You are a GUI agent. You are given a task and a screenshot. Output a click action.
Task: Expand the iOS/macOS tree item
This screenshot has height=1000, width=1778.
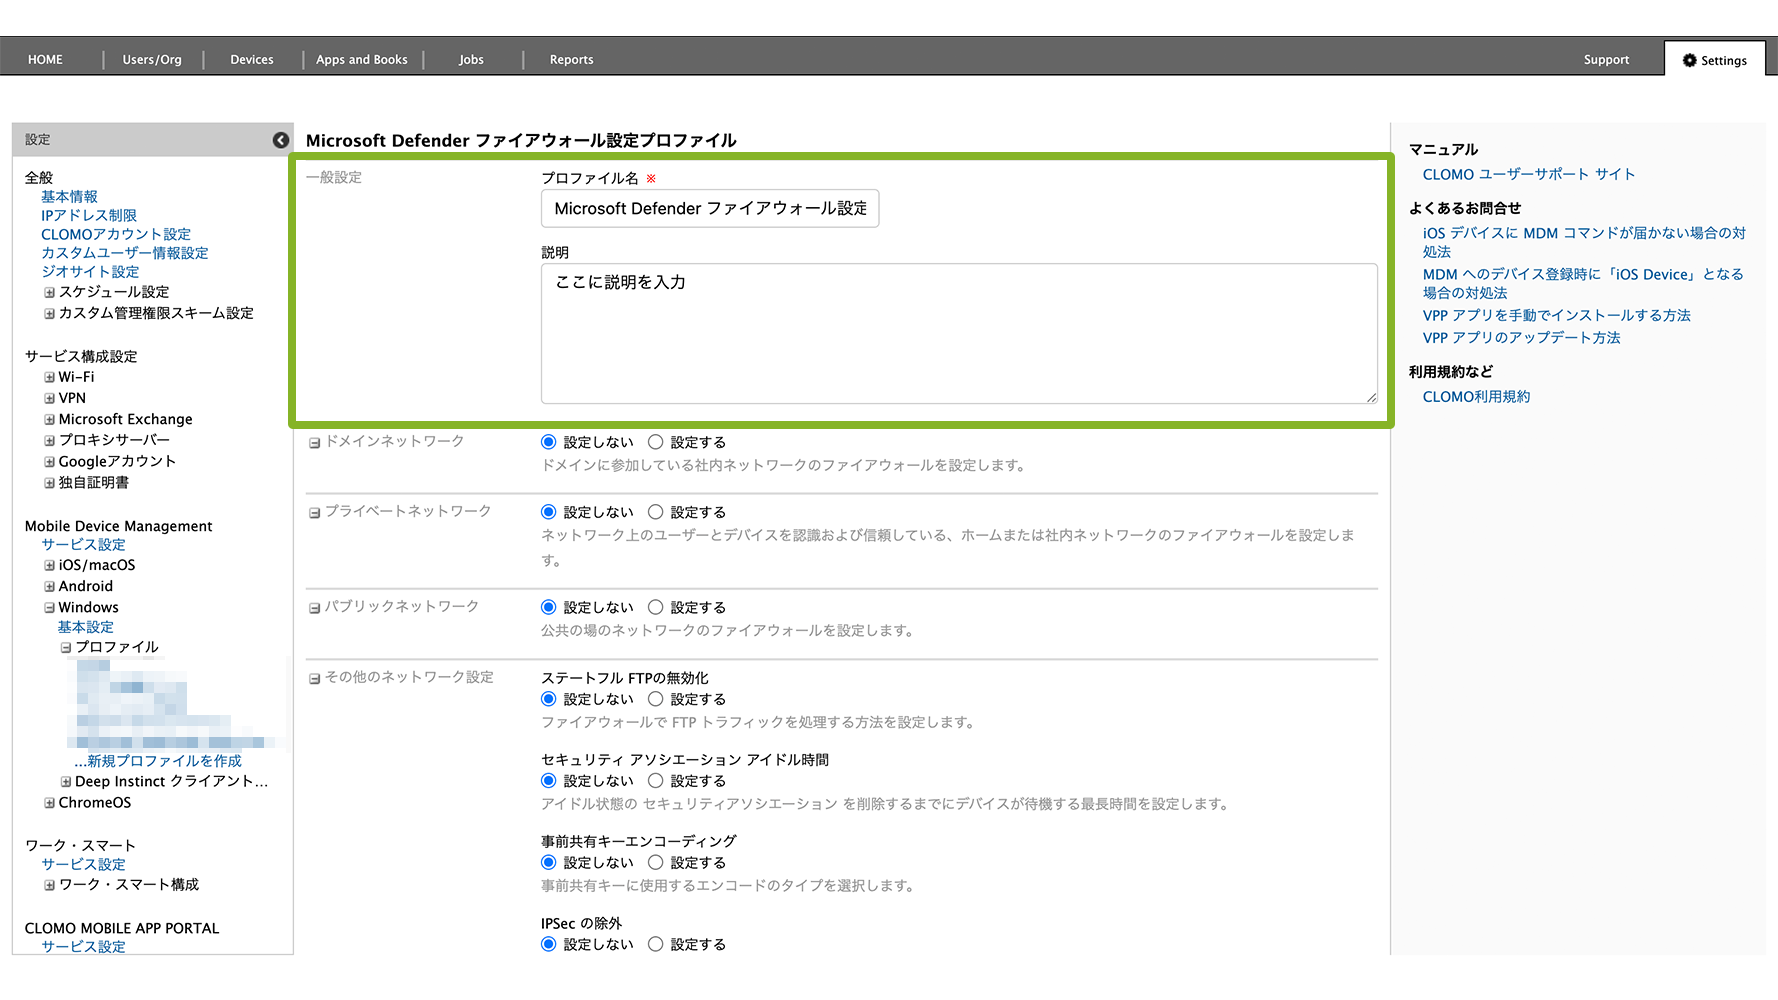tap(49, 565)
